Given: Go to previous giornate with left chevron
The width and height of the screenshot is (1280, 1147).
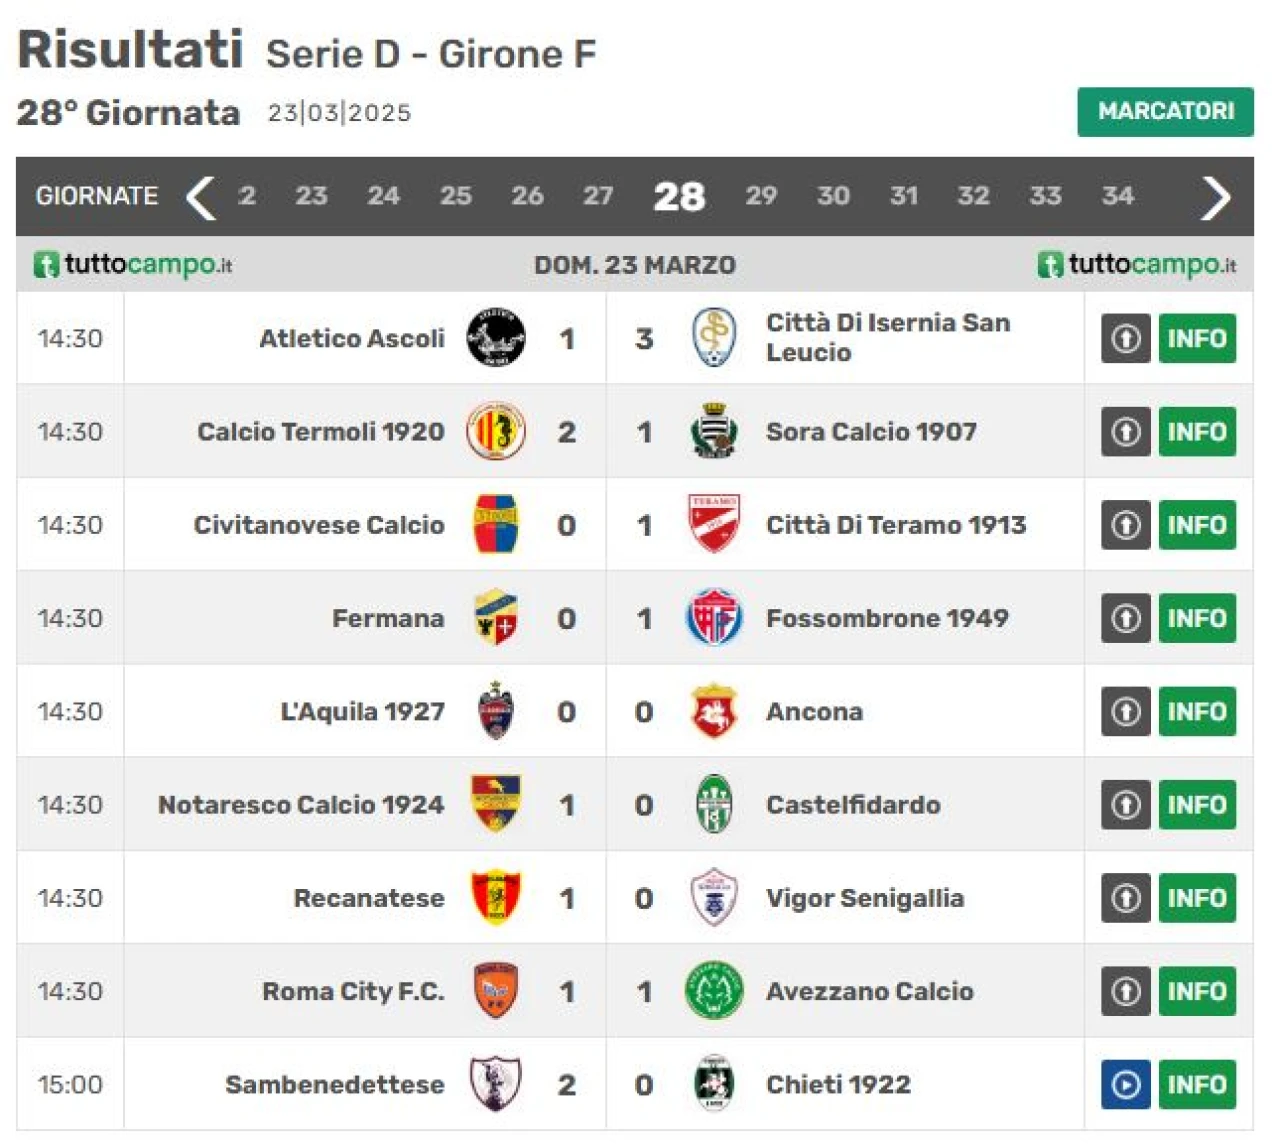Looking at the screenshot, I should [201, 197].
